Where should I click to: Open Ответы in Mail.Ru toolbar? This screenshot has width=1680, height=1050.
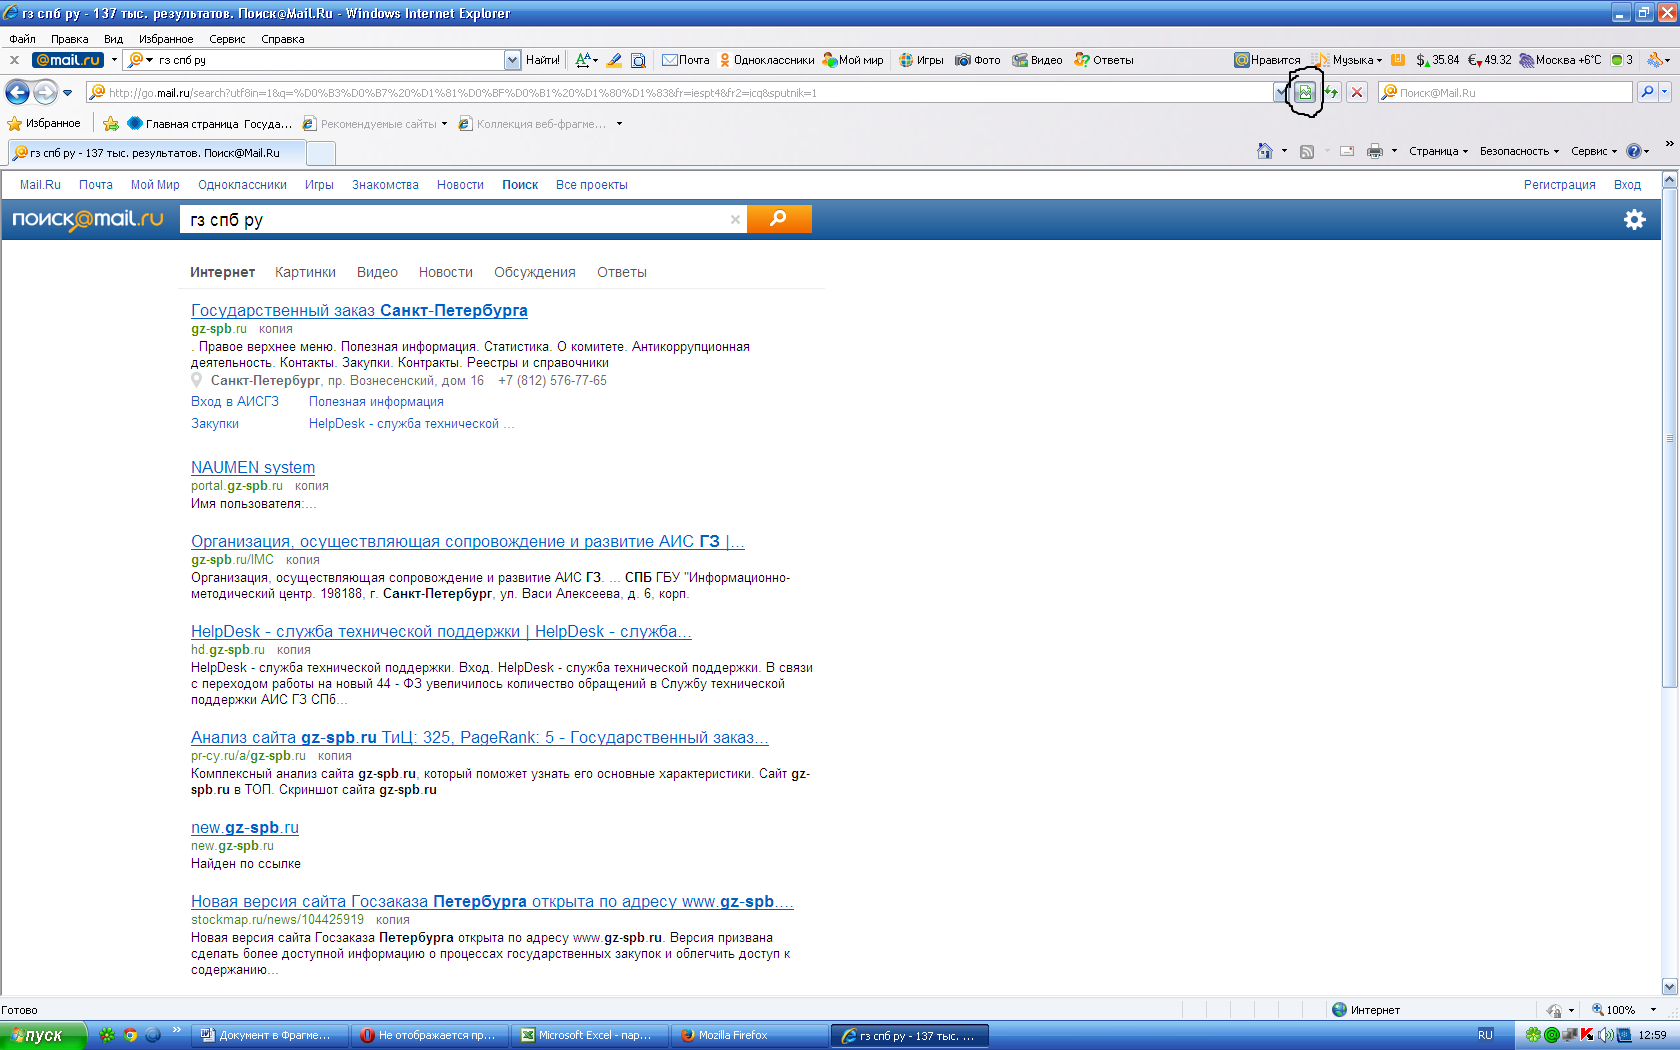(x=1104, y=60)
